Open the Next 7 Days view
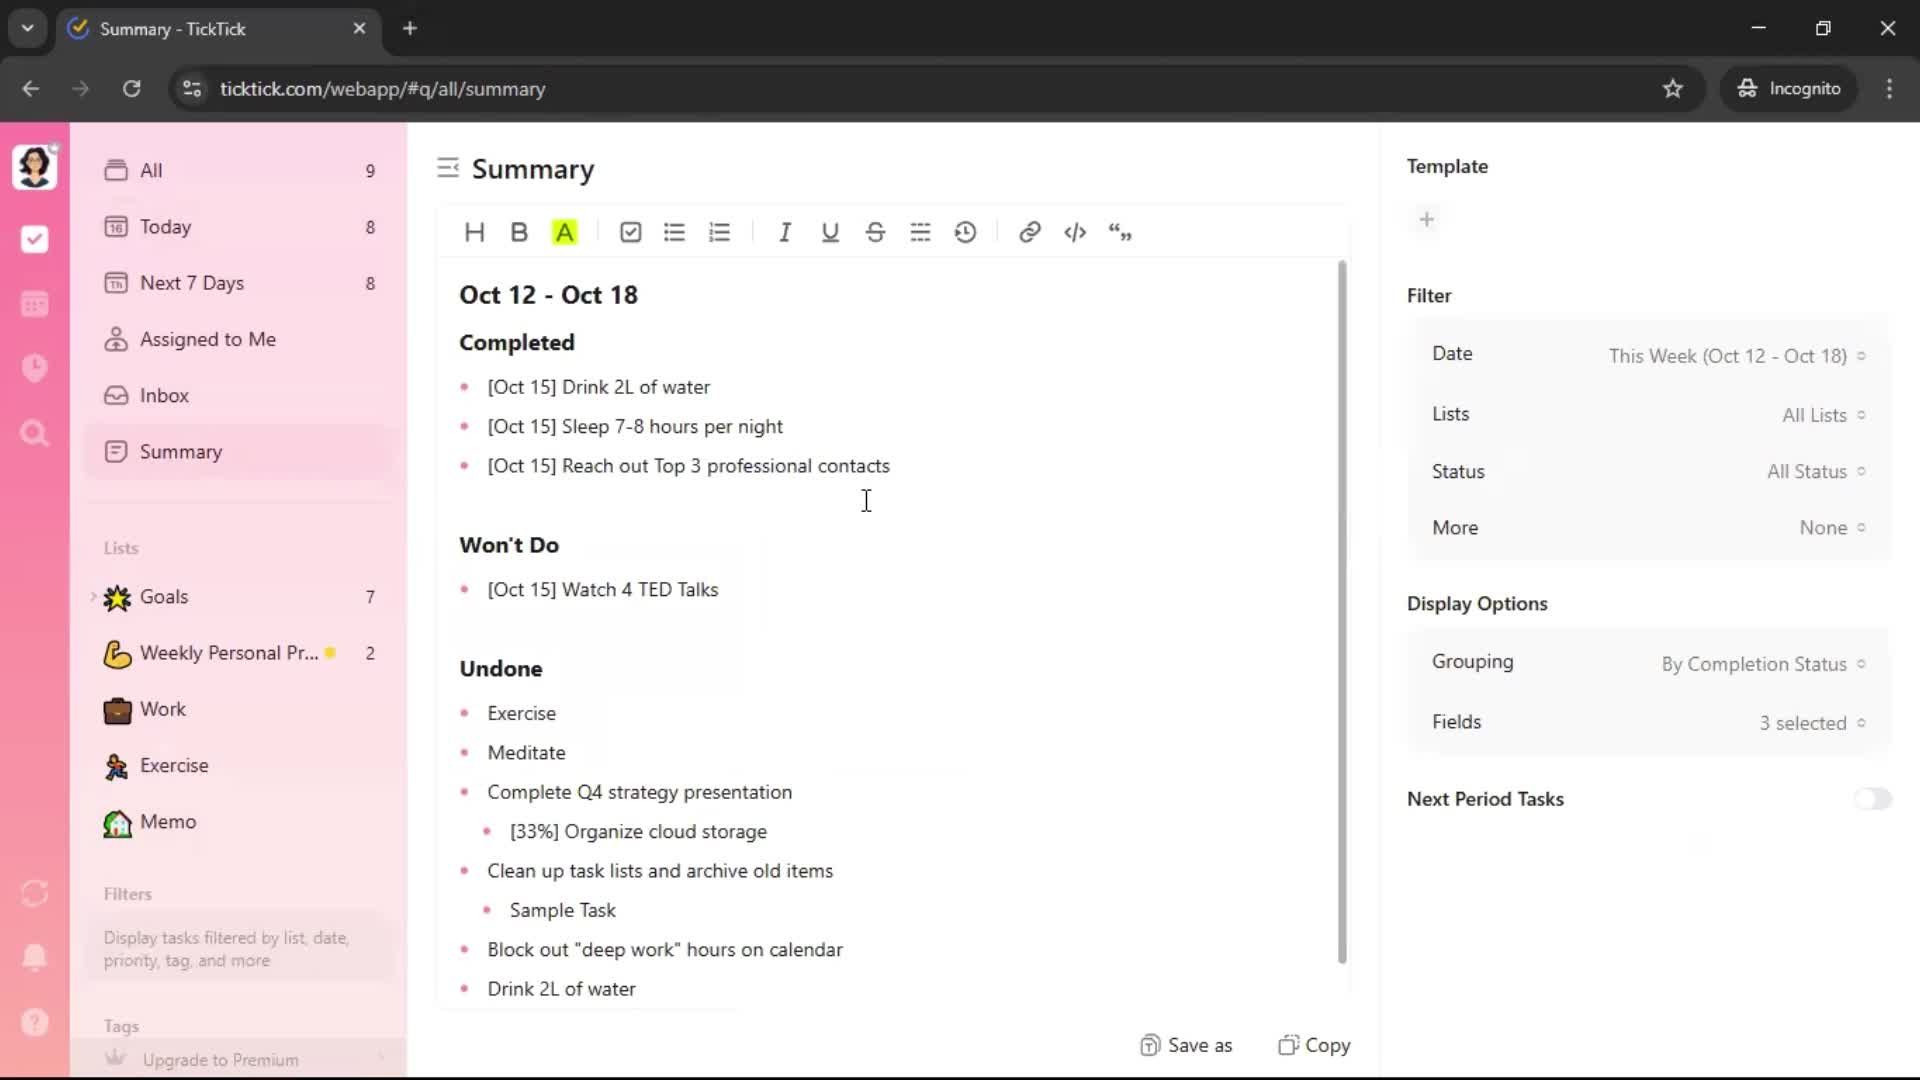 [191, 283]
